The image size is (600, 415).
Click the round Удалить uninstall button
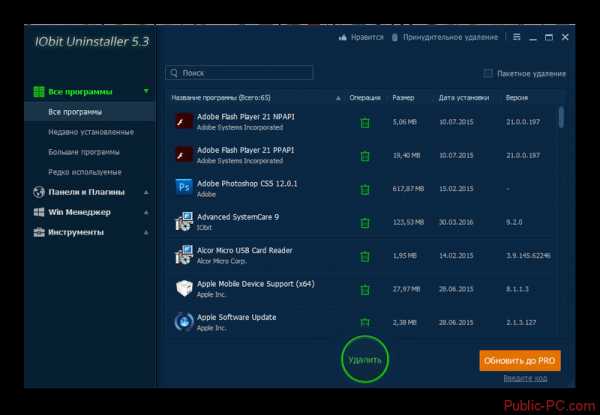tap(365, 359)
